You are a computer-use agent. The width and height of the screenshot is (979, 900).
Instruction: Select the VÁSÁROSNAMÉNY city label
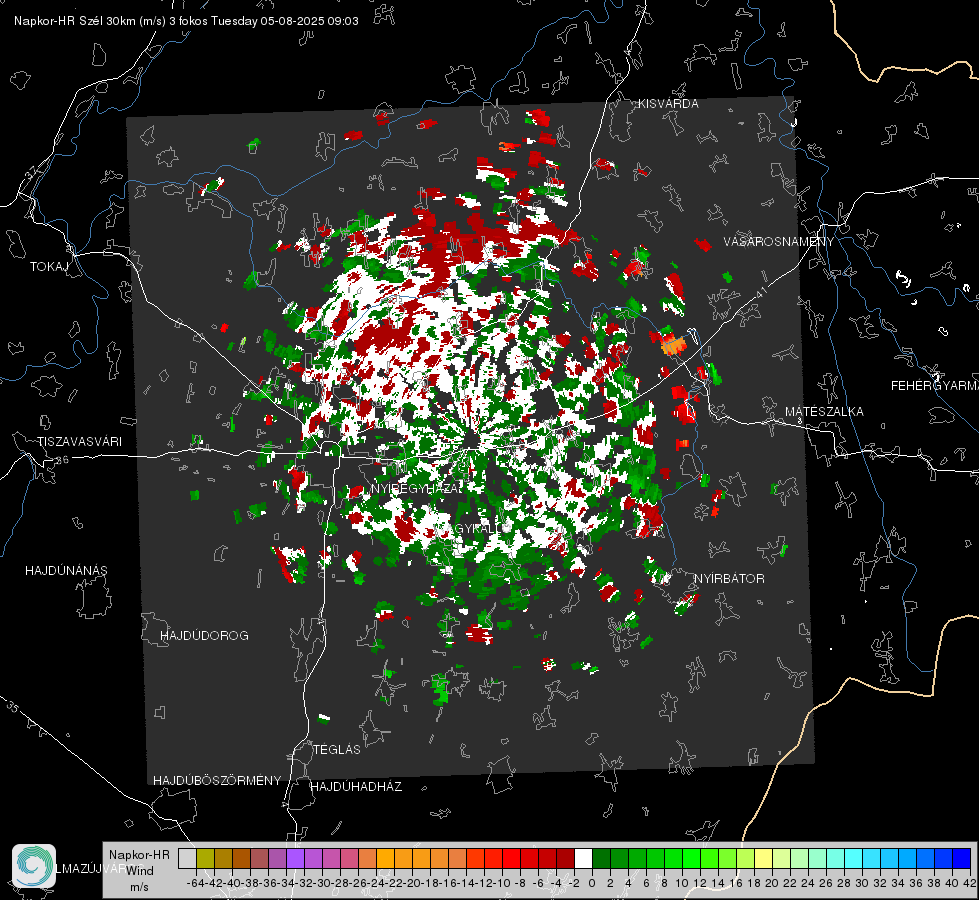coord(779,242)
